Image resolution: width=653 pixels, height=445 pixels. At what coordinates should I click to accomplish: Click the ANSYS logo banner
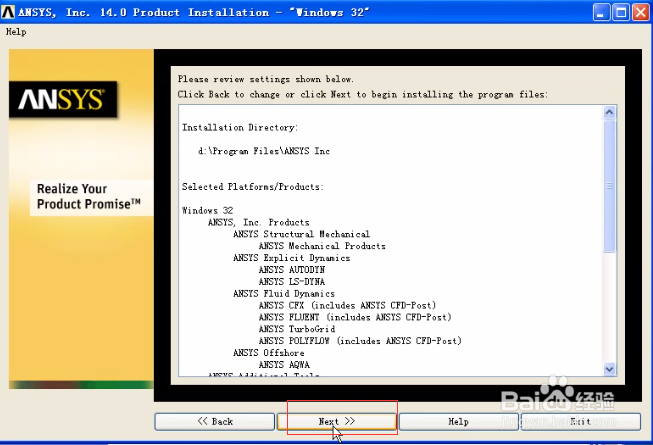click(63, 99)
